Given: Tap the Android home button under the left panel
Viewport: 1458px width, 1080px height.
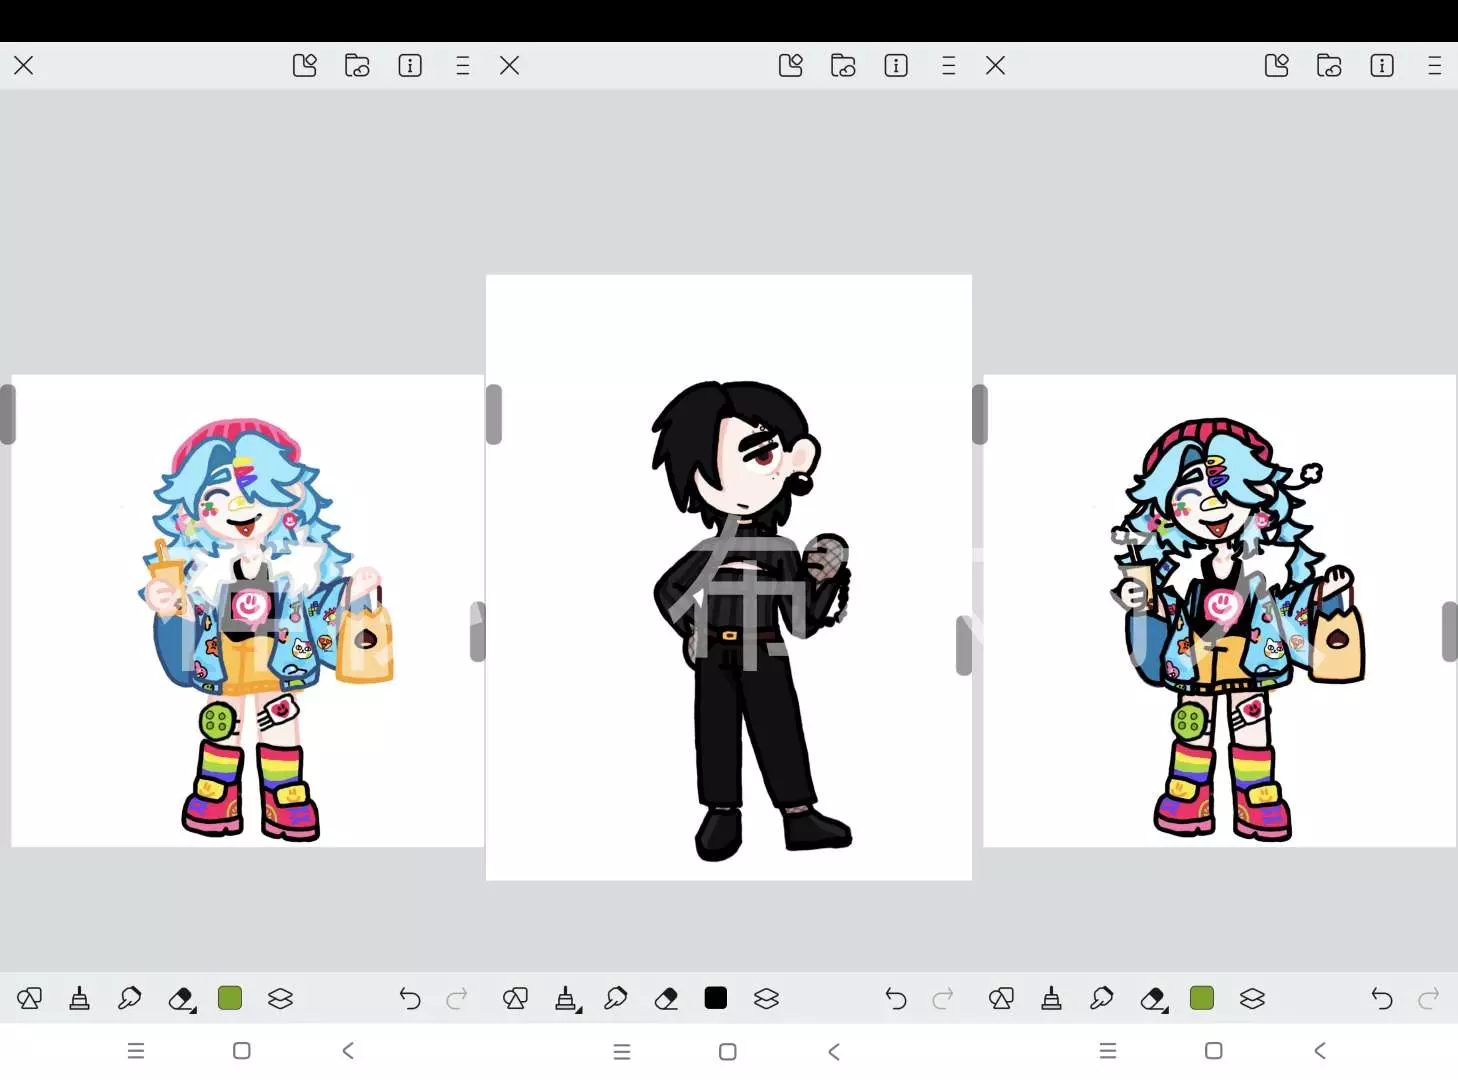Looking at the screenshot, I should click(x=242, y=1051).
